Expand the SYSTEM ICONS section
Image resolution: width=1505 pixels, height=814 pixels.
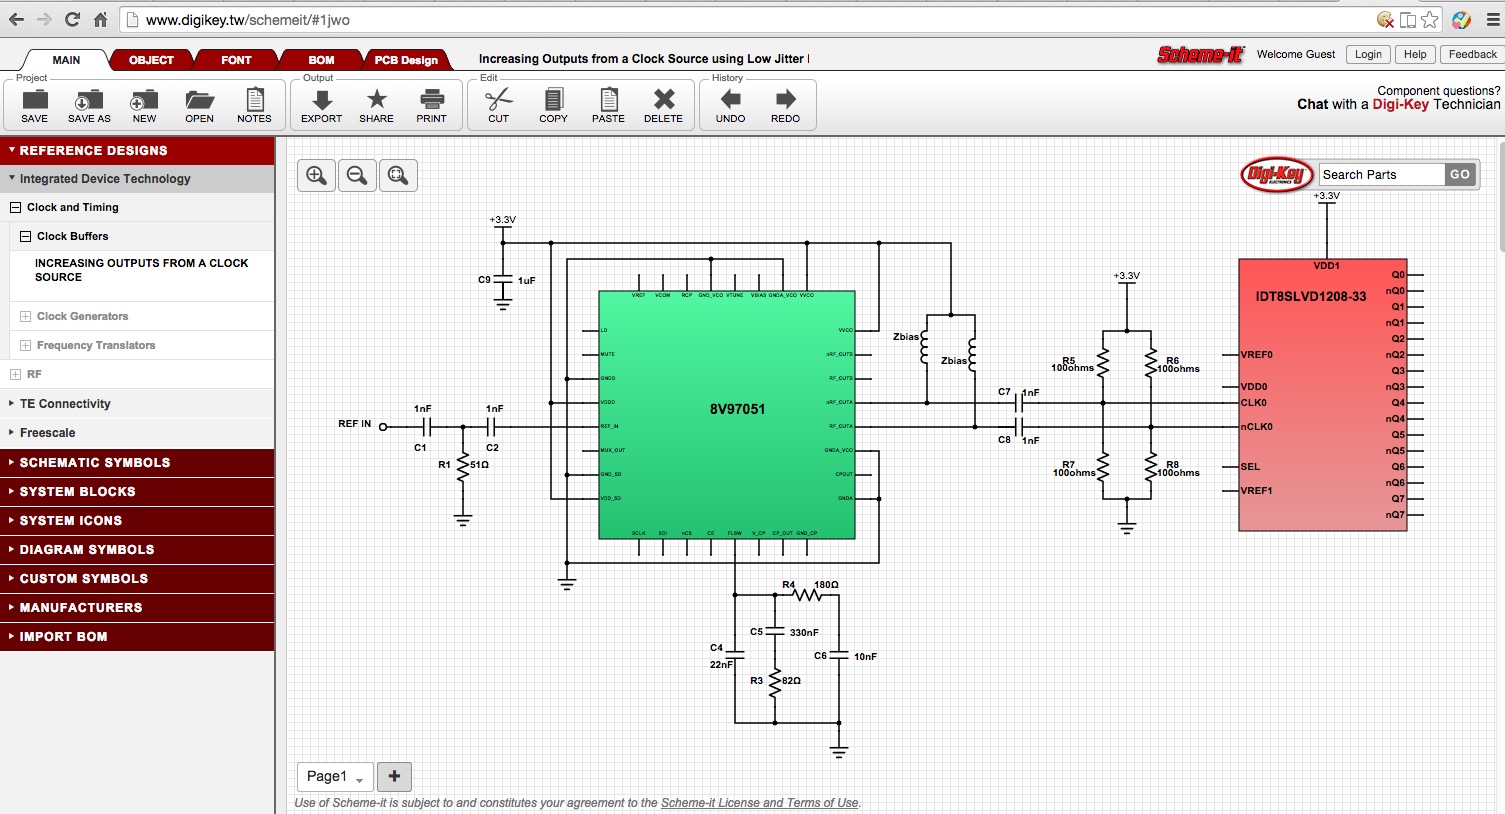137,521
